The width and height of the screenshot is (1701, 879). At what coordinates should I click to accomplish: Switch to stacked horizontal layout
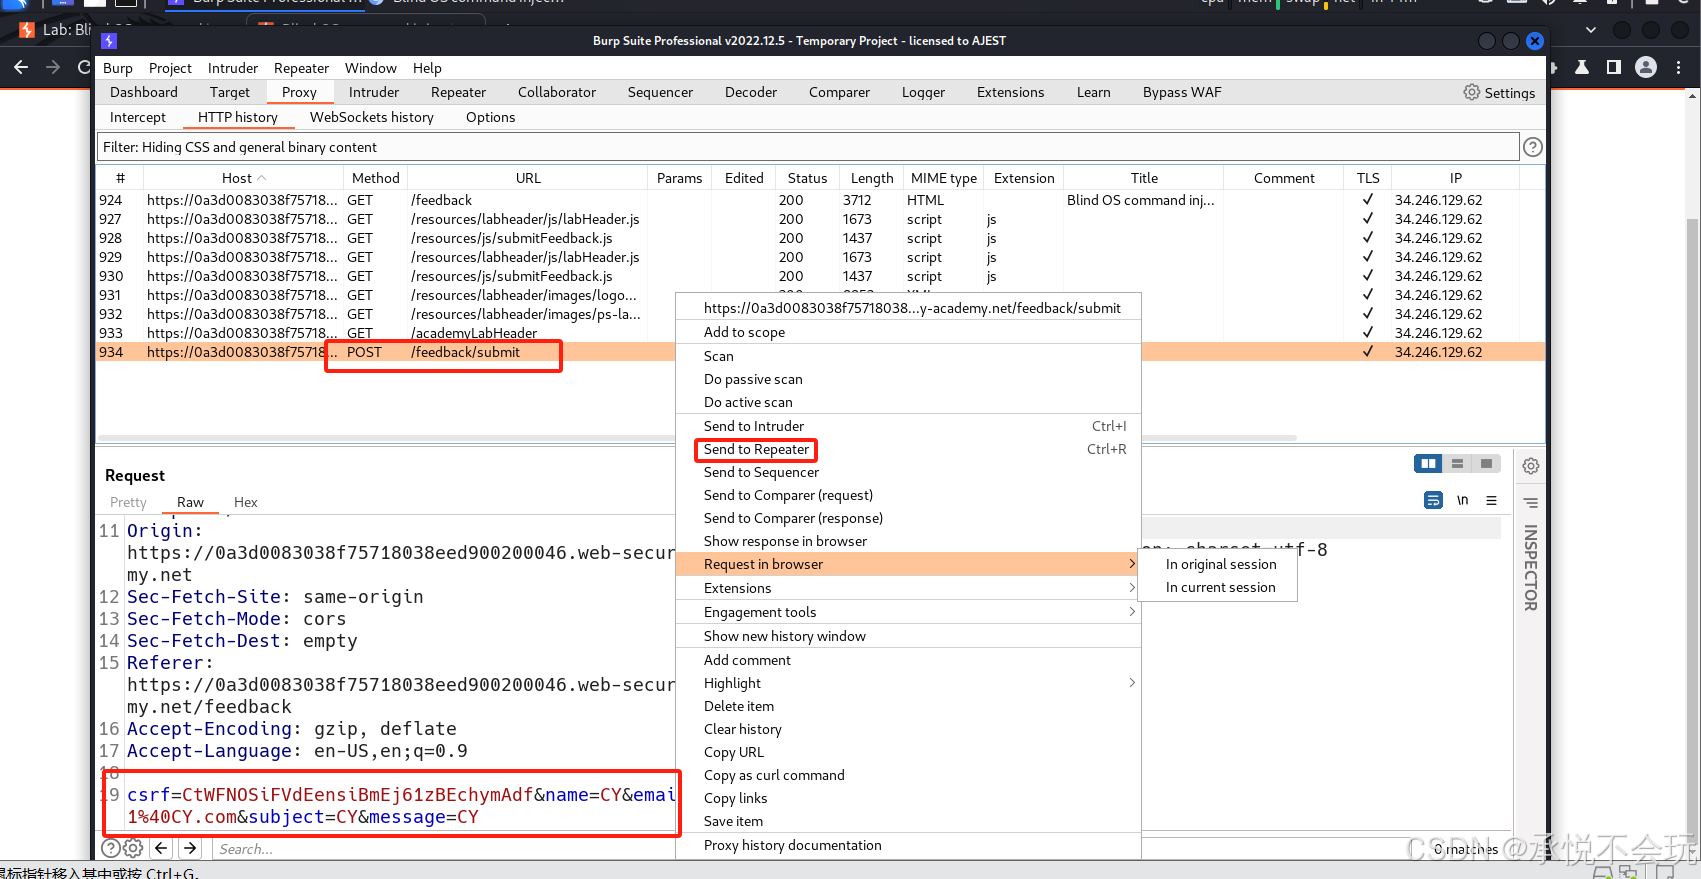(1457, 463)
